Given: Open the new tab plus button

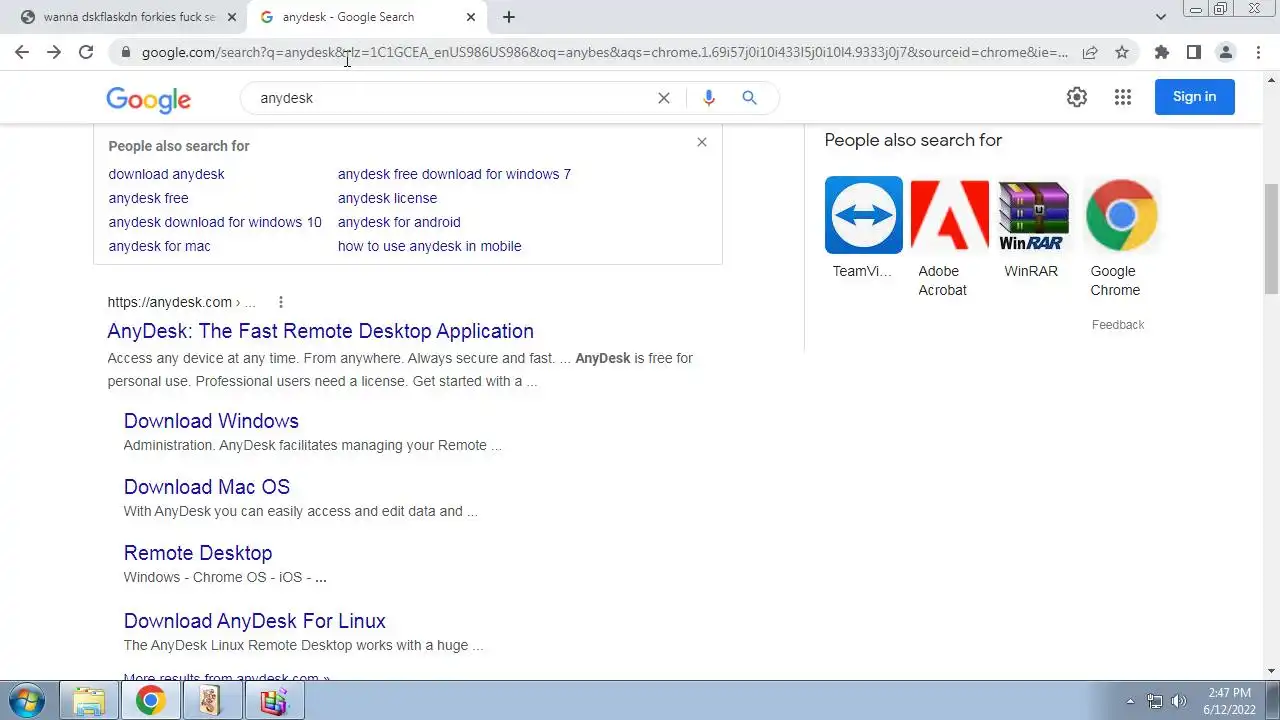Looking at the screenshot, I should coord(509,17).
